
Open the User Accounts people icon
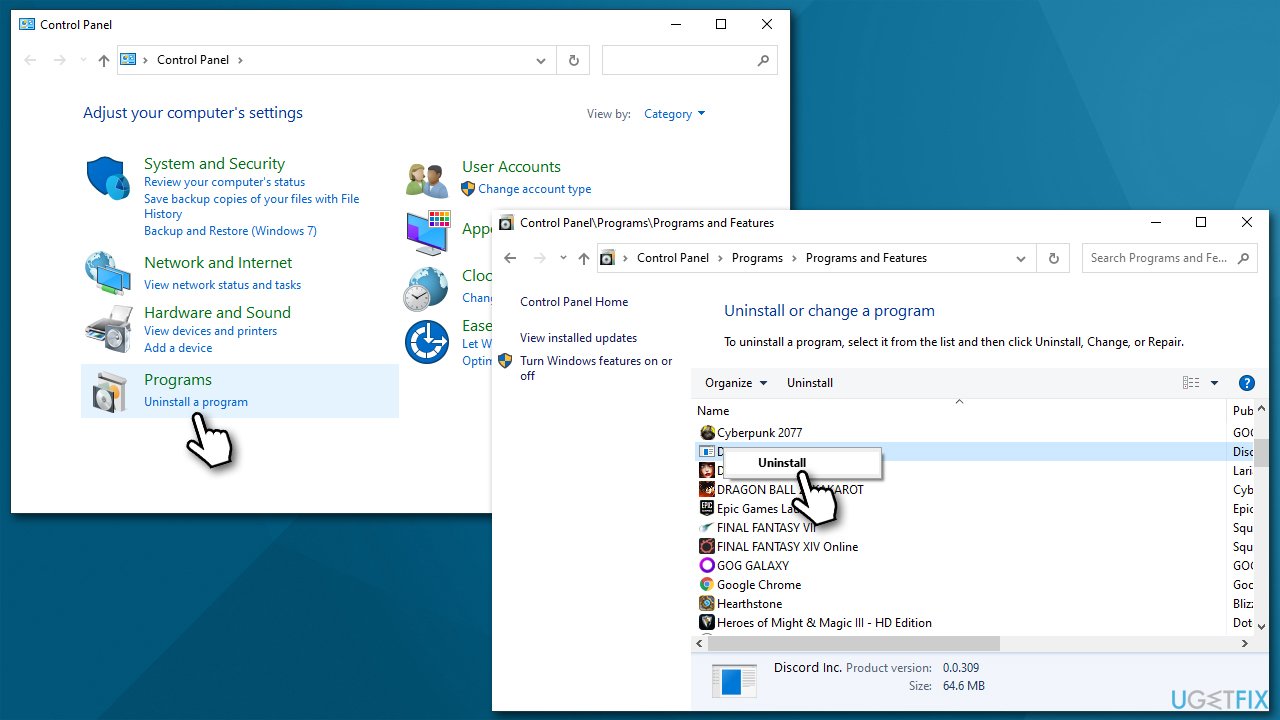[427, 180]
